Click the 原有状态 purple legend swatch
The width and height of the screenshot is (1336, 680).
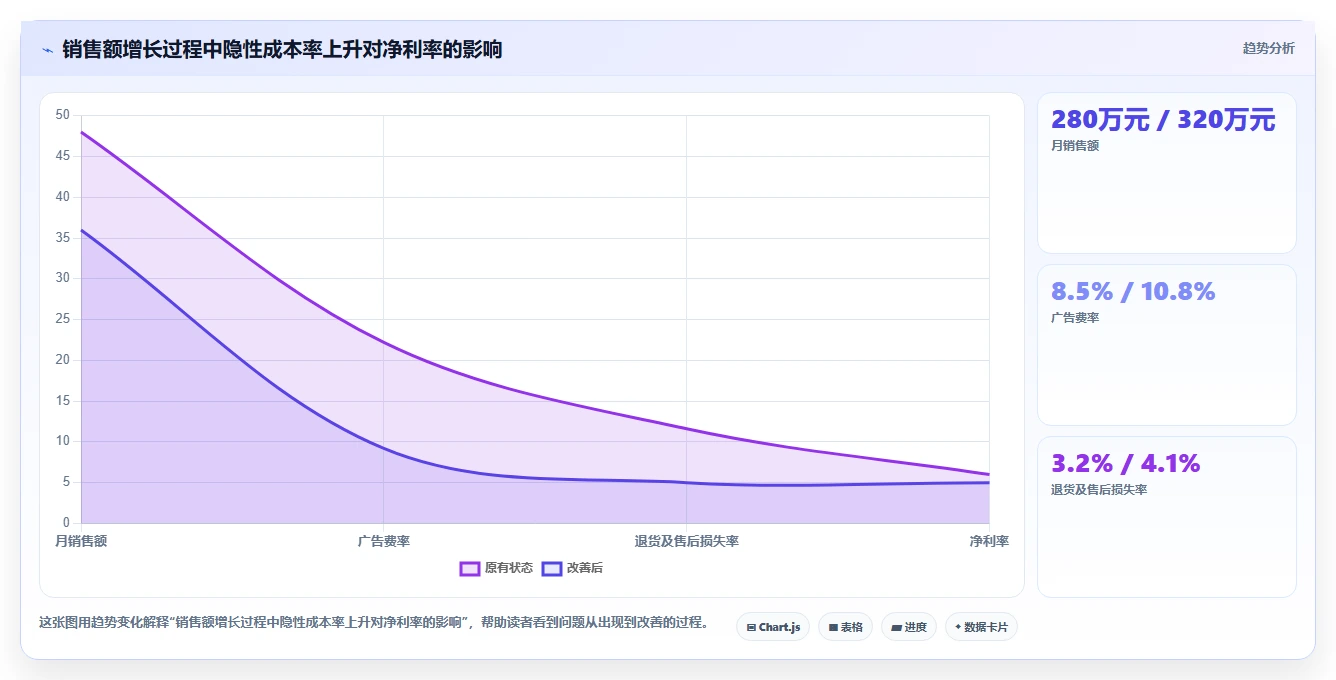pos(470,568)
